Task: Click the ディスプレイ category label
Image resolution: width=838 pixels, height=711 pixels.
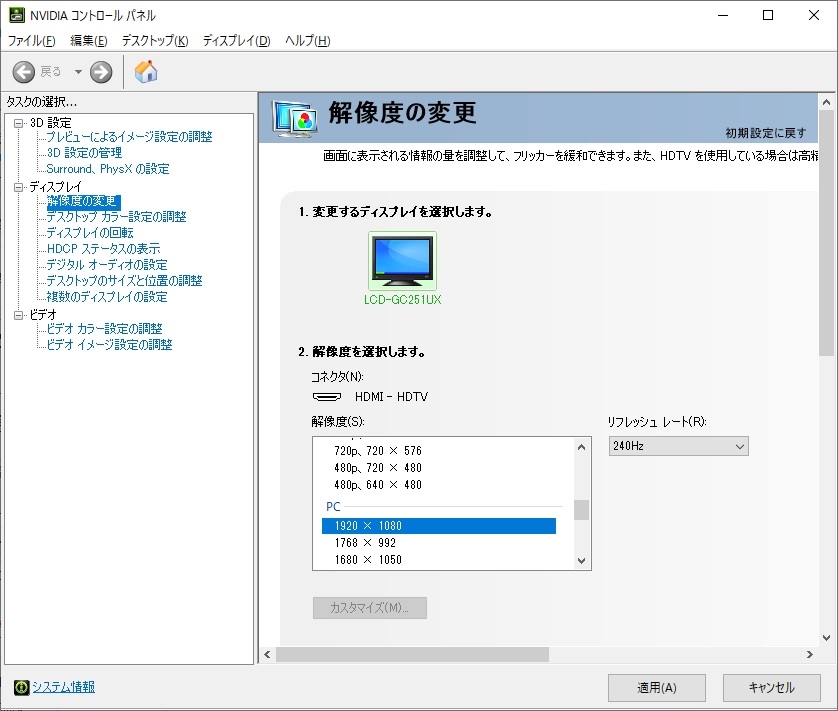Action: pyautogui.click(x=56, y=187)
